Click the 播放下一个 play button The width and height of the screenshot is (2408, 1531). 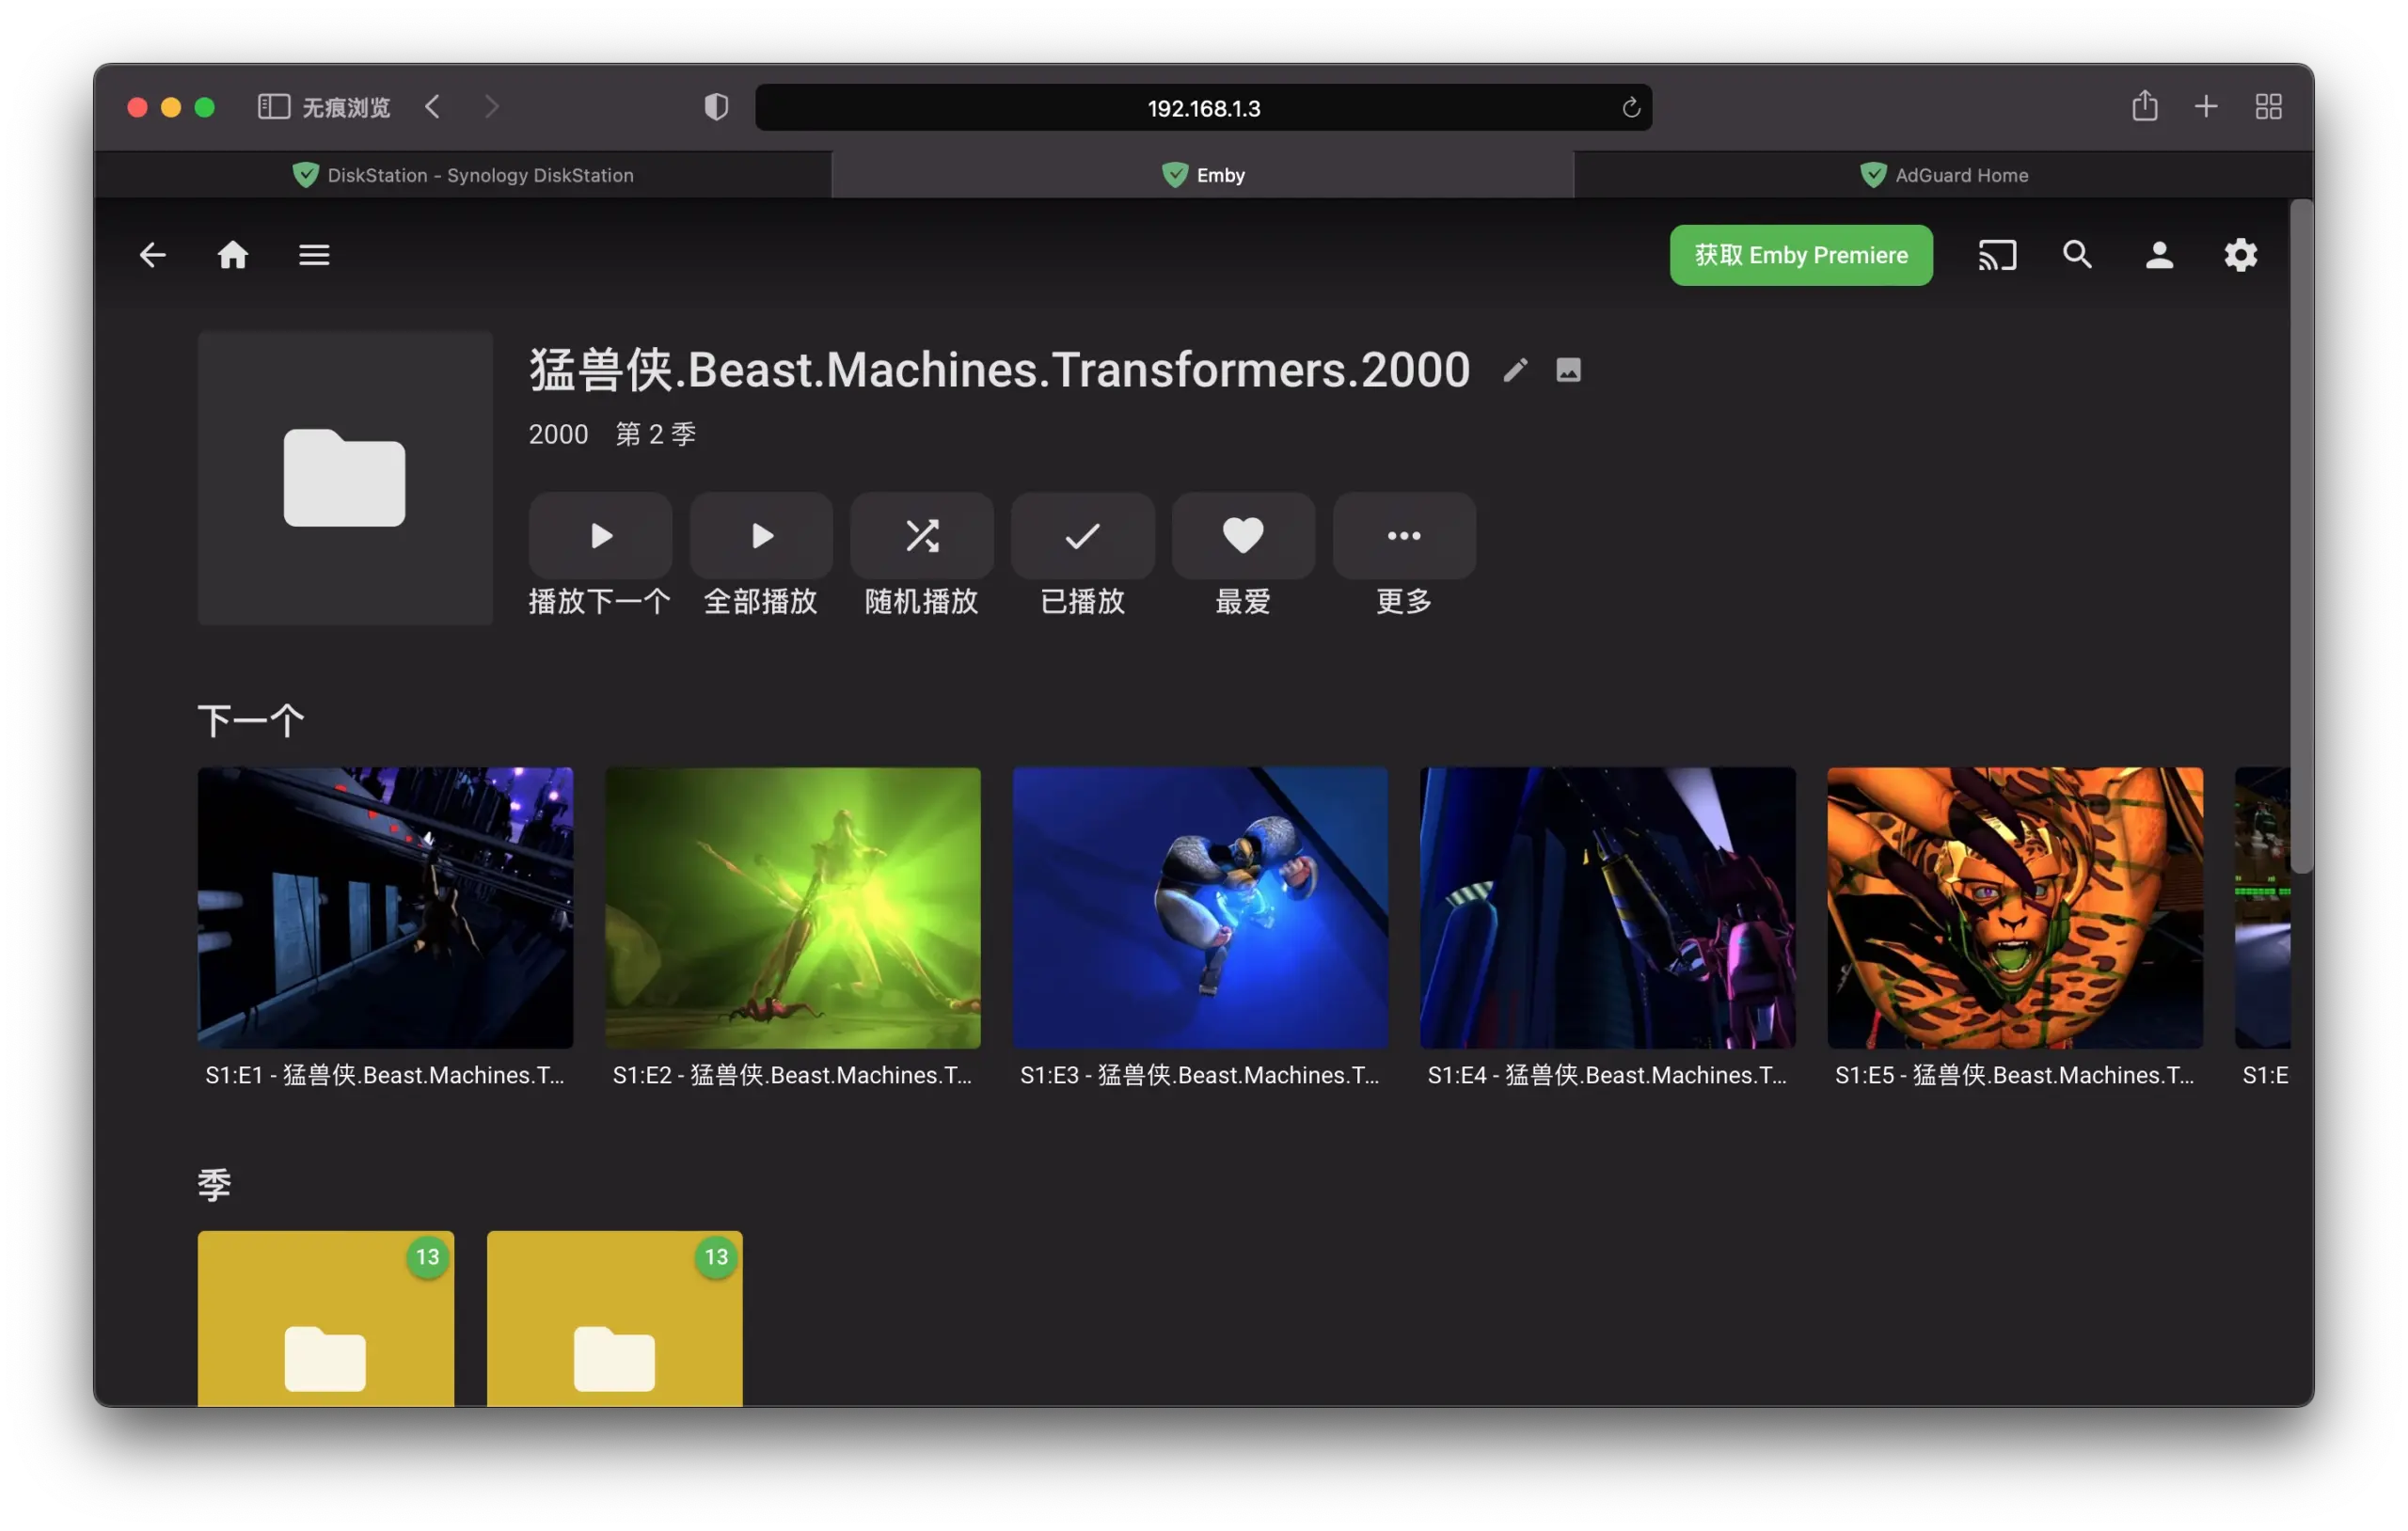600,535
